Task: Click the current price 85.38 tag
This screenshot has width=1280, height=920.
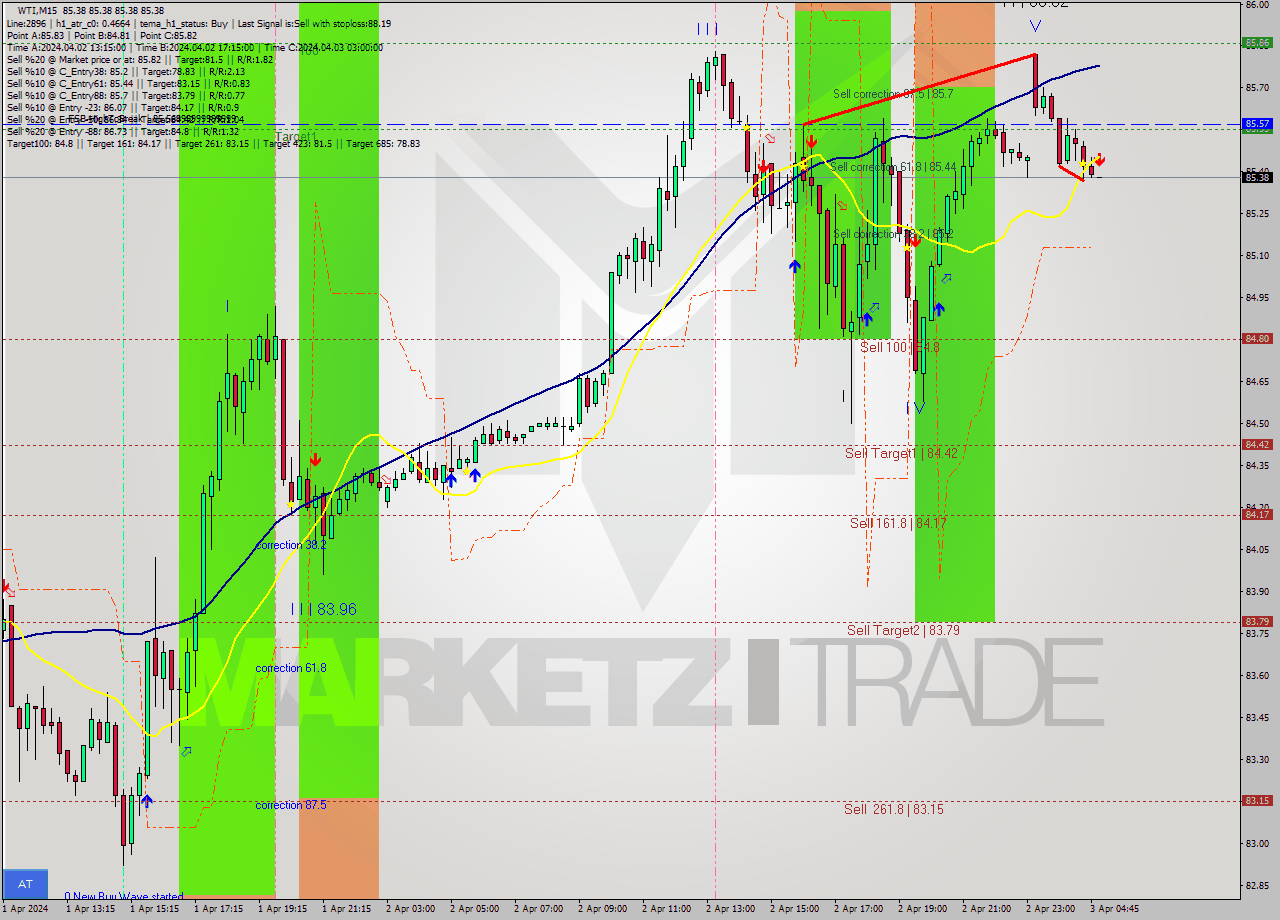Action: tap(1257, 177)
